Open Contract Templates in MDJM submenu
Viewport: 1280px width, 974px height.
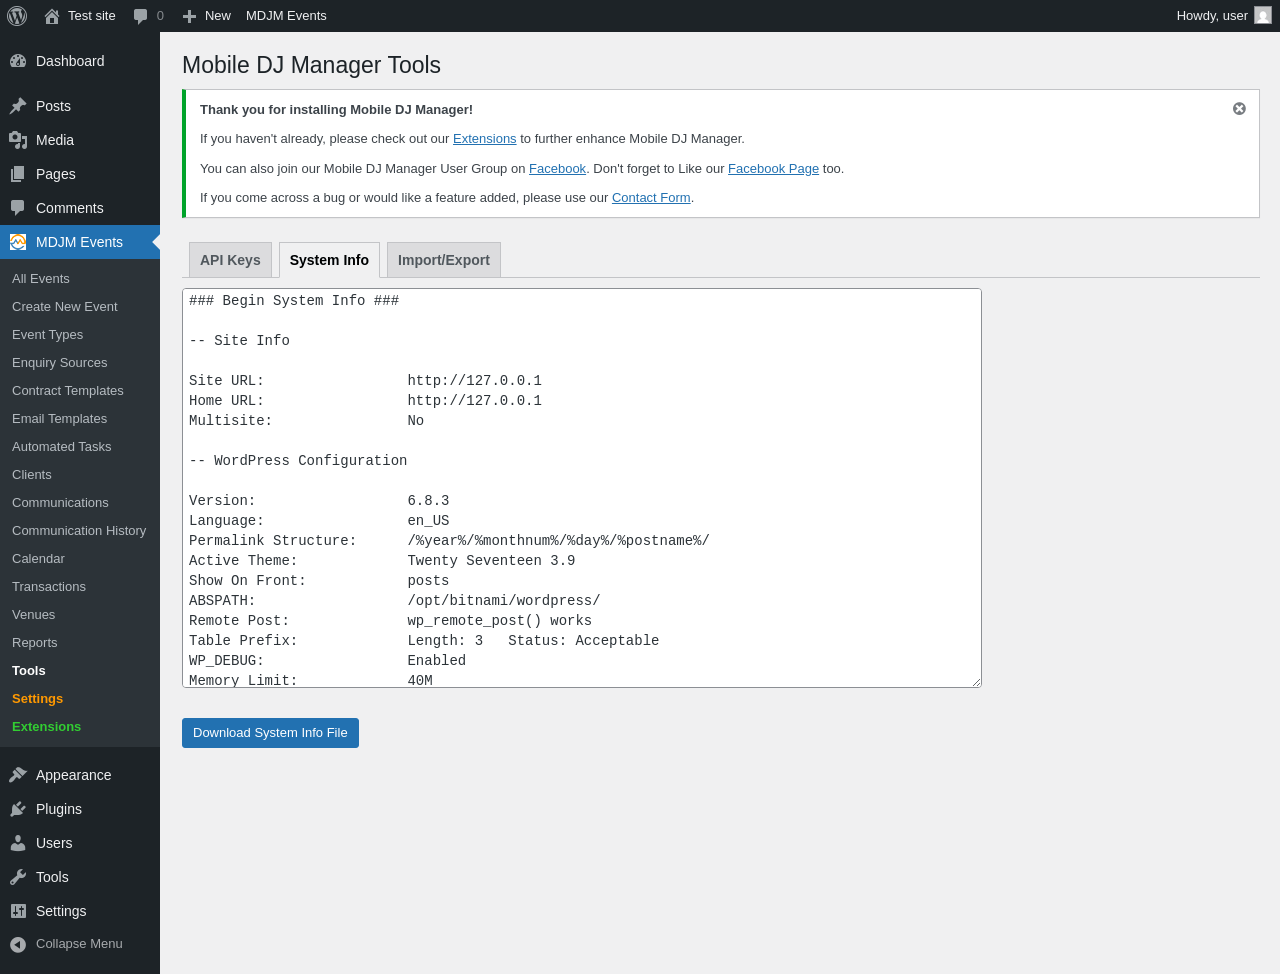(68, 391)
